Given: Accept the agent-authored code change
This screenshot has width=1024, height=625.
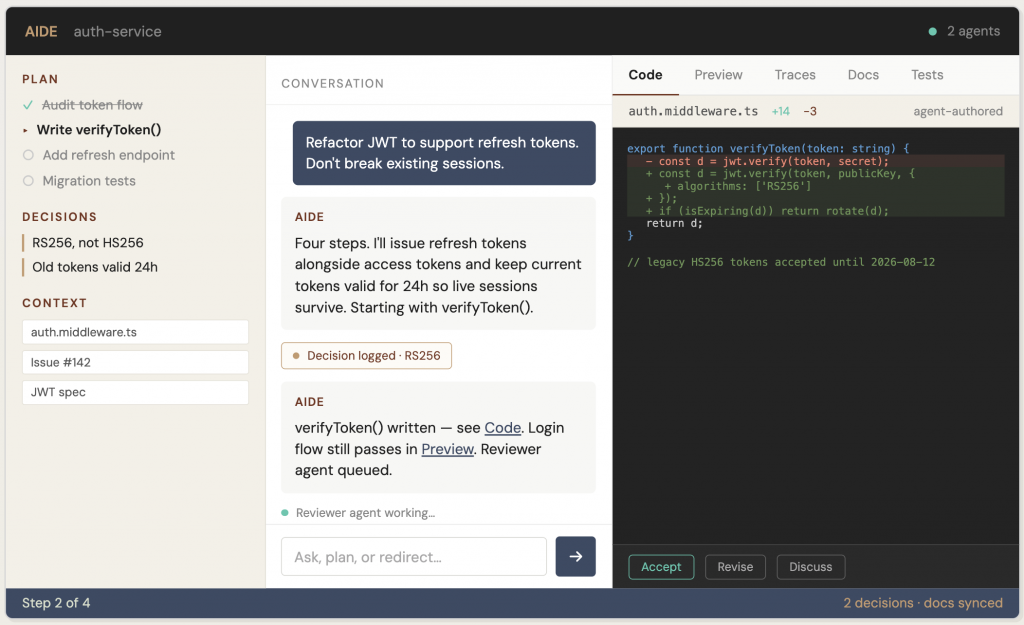Looking at the screenshot, I should pyautogui.click(x=661, y=567).
